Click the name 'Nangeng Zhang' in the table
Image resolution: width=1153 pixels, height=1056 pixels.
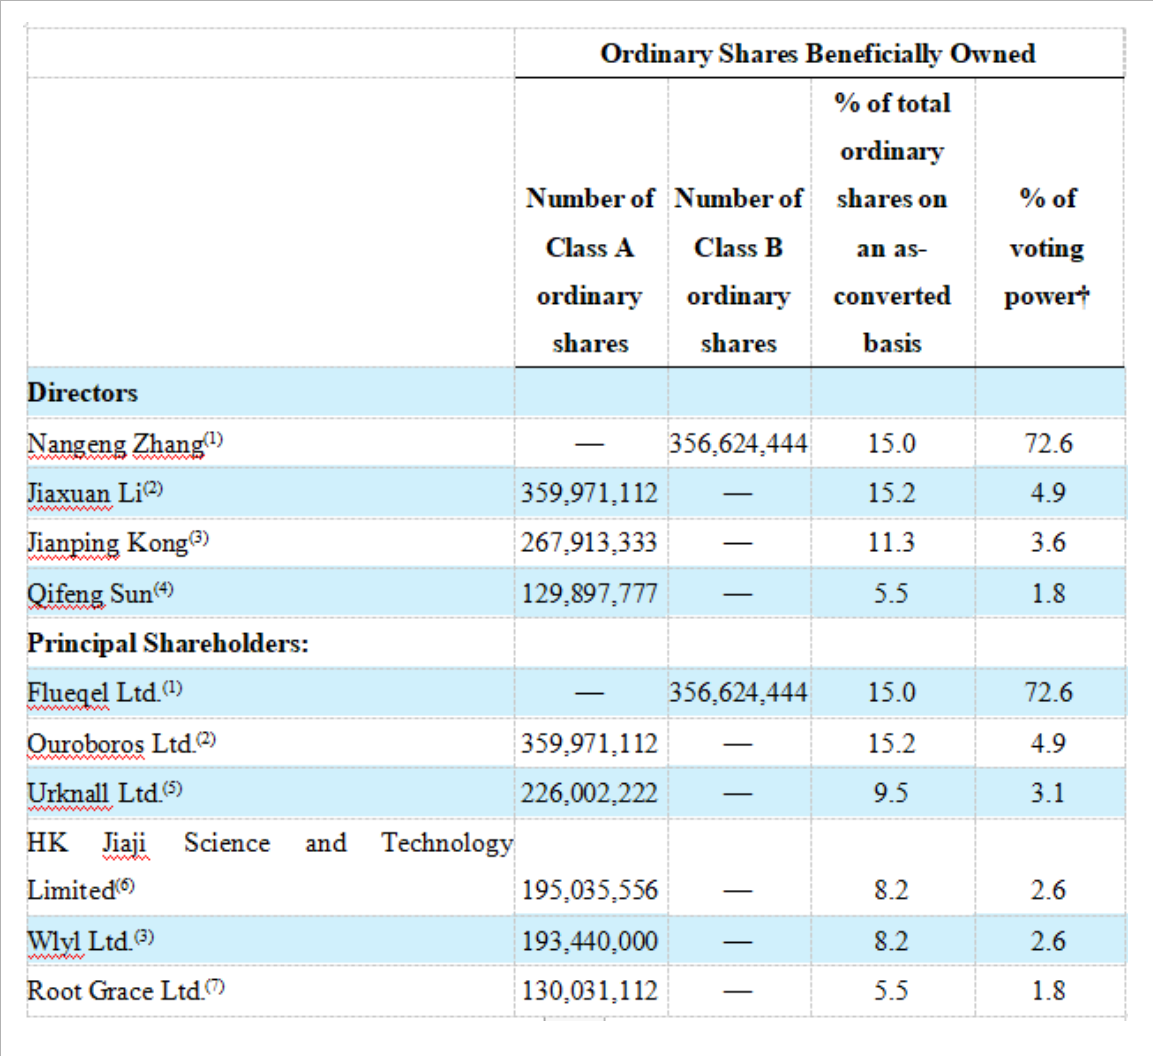(x=114, y=444)
